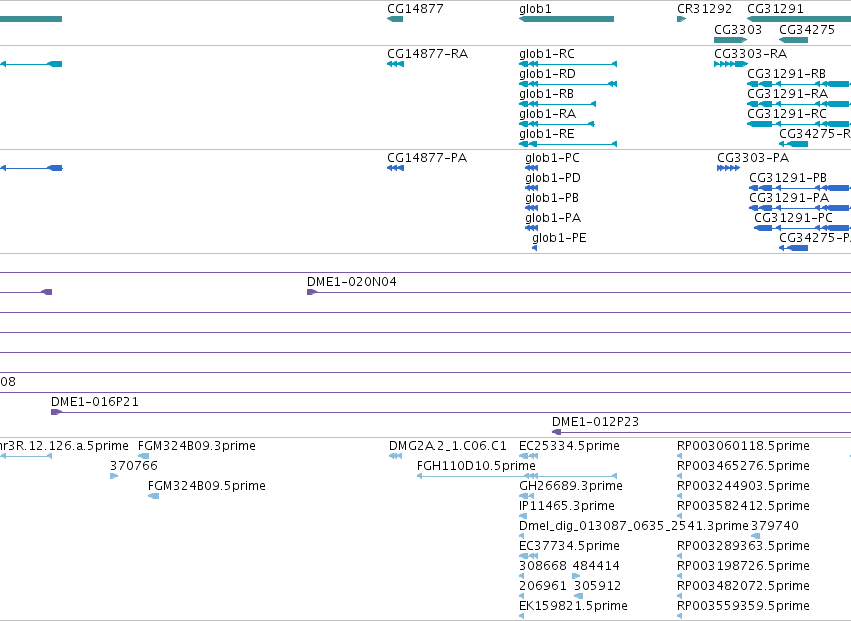The image size is (851, 621).
Task: Select feature 308668
Action: point(543,567)
